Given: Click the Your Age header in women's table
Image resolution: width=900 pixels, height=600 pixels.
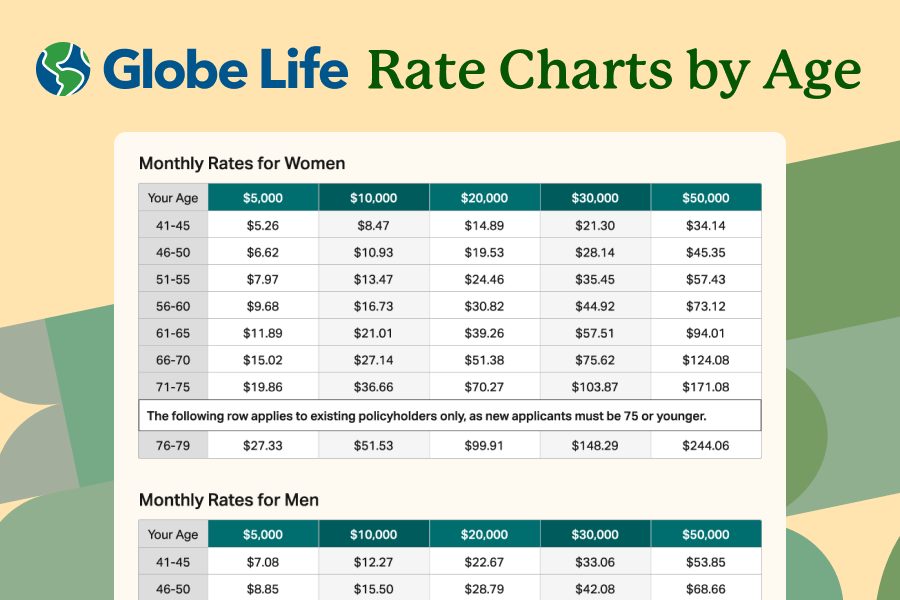Looking at the screenshot, I should click(x=173, y=198).
